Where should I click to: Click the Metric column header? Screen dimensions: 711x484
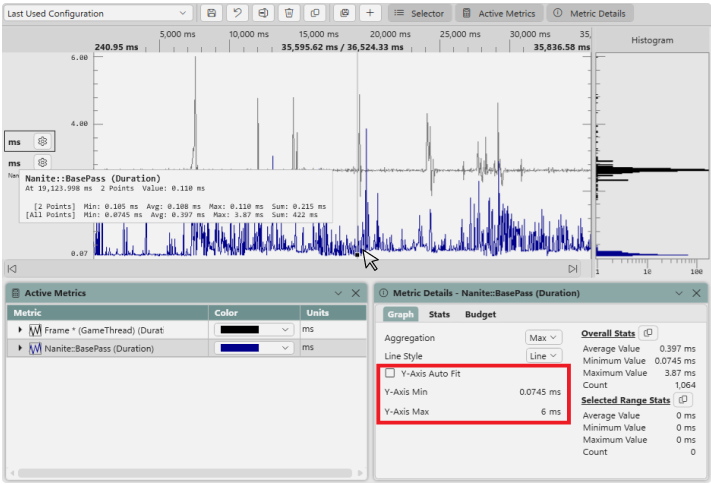(107, 313)
